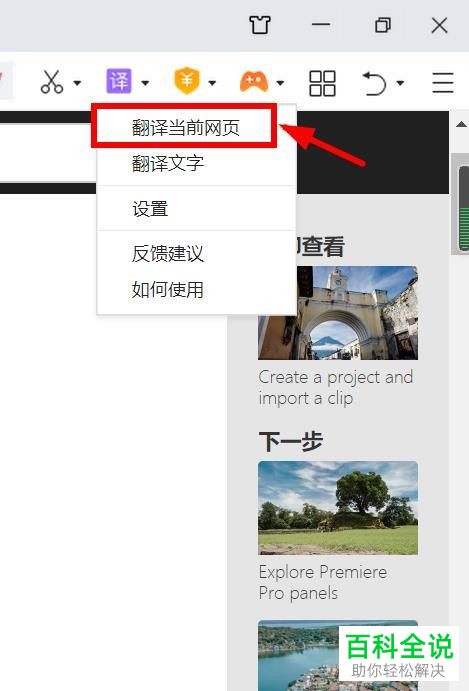Screen dimensions: 469x691
Task: Select 翻译文字 menu item
Action: pos(197,163)
